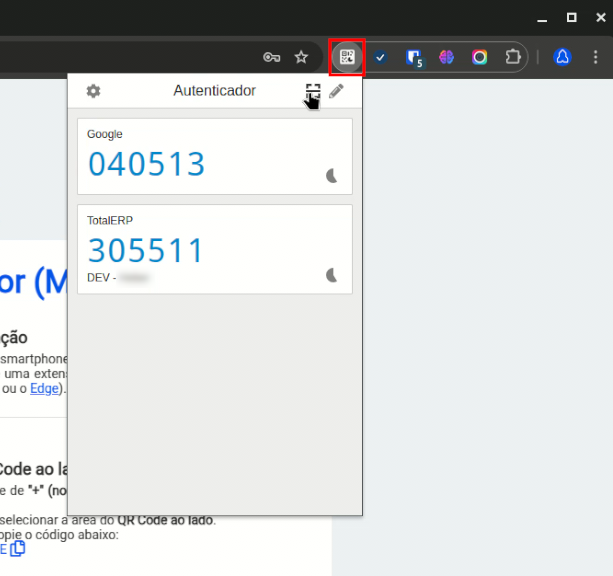Open the Authenticator extension icon in toolbar
The width and height of the screenshot is (613, 576).
point(347,57)
